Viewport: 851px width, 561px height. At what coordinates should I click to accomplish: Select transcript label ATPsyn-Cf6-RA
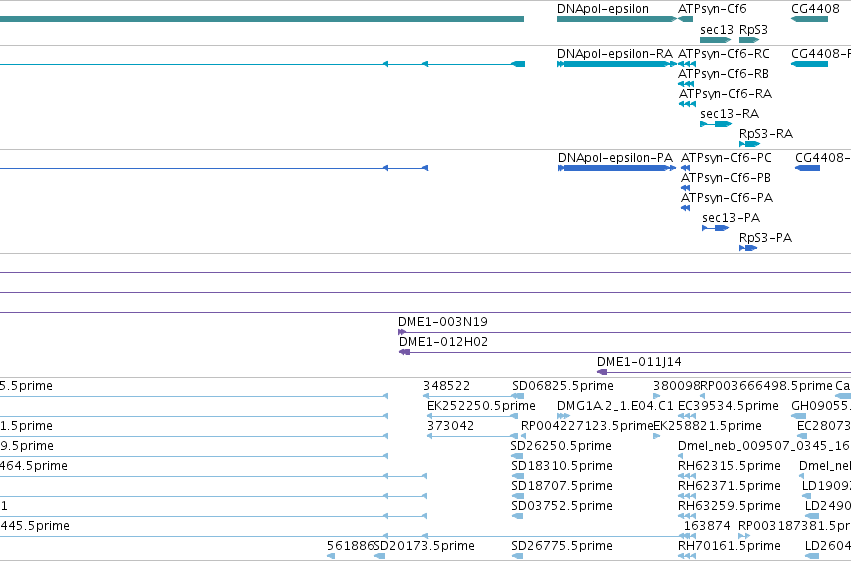pos(725,94)
